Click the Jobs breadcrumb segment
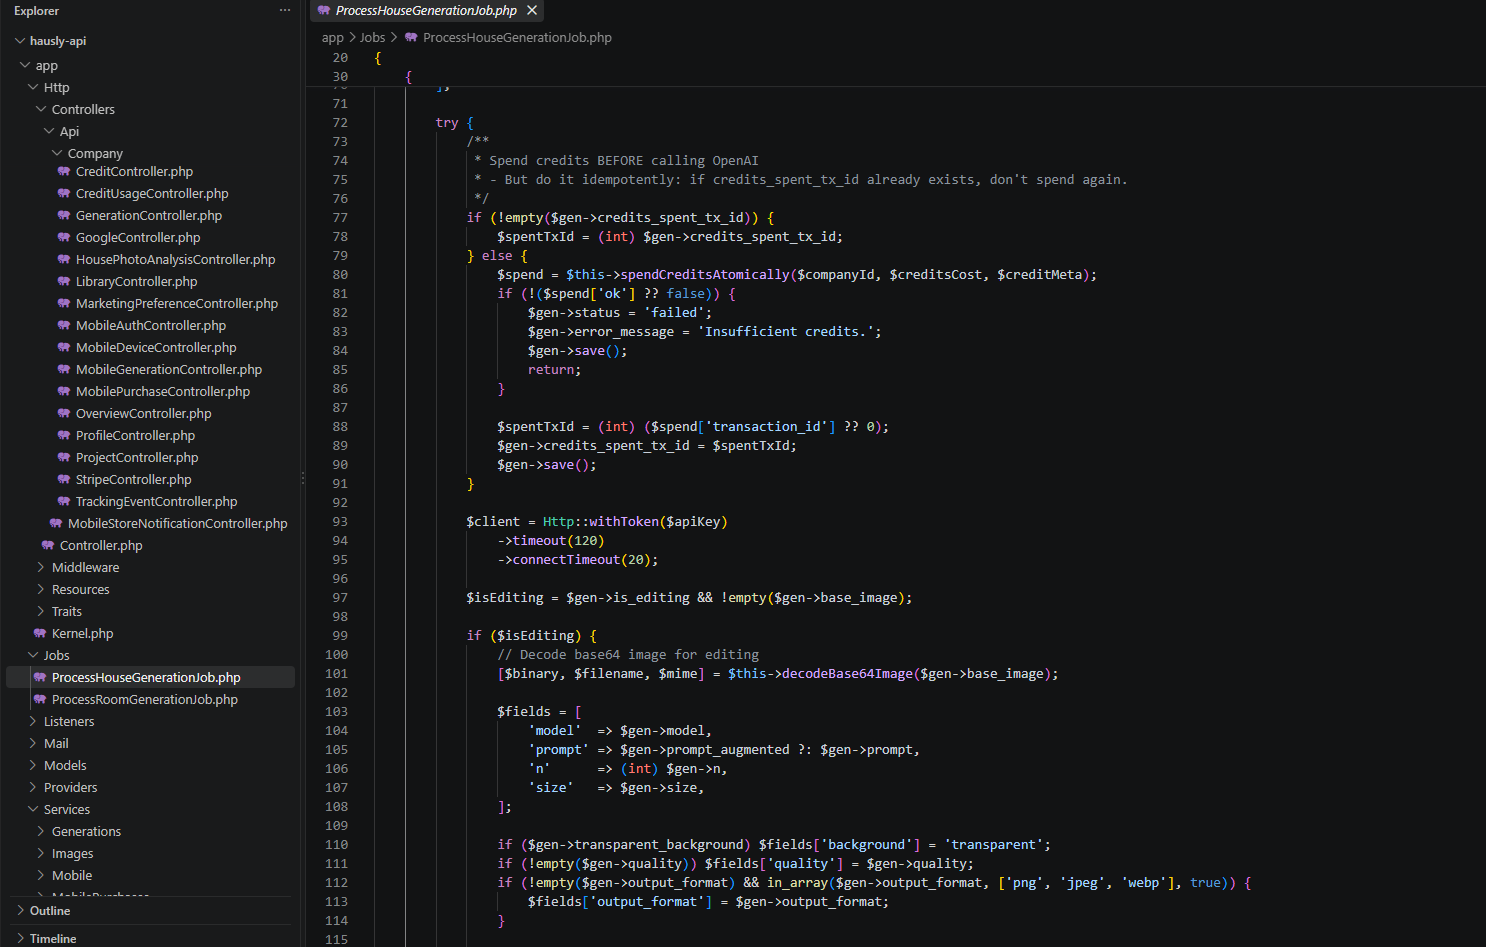Screen dimensions: 1486x947 point(372,38)
